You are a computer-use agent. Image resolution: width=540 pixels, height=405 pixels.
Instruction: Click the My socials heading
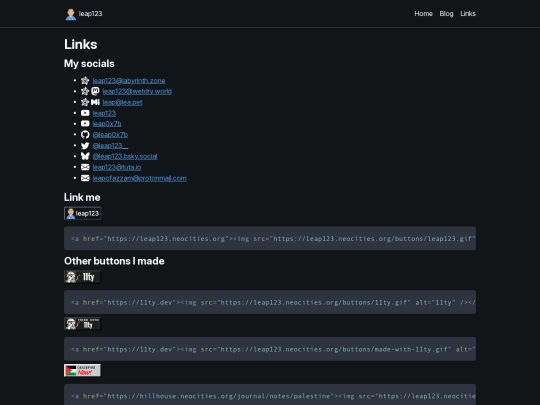click(x=89, y=64)
